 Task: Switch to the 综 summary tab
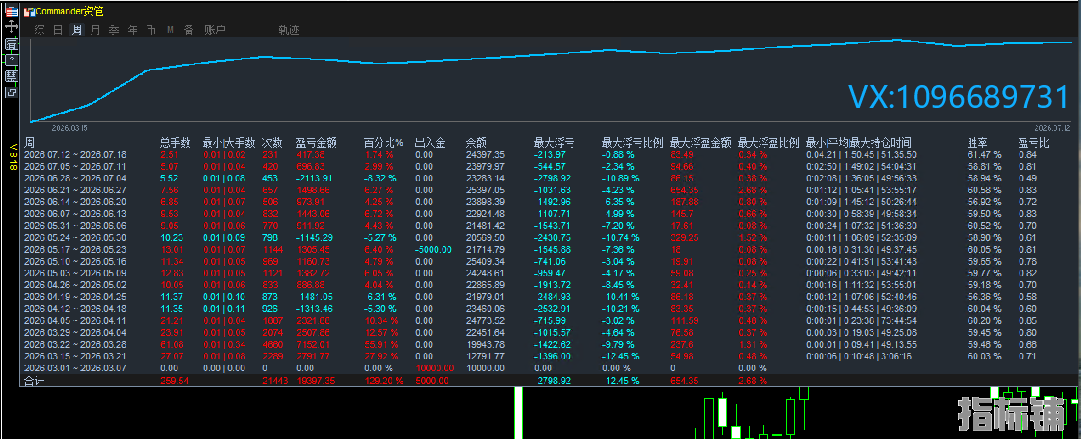click(x=39, y=30)
